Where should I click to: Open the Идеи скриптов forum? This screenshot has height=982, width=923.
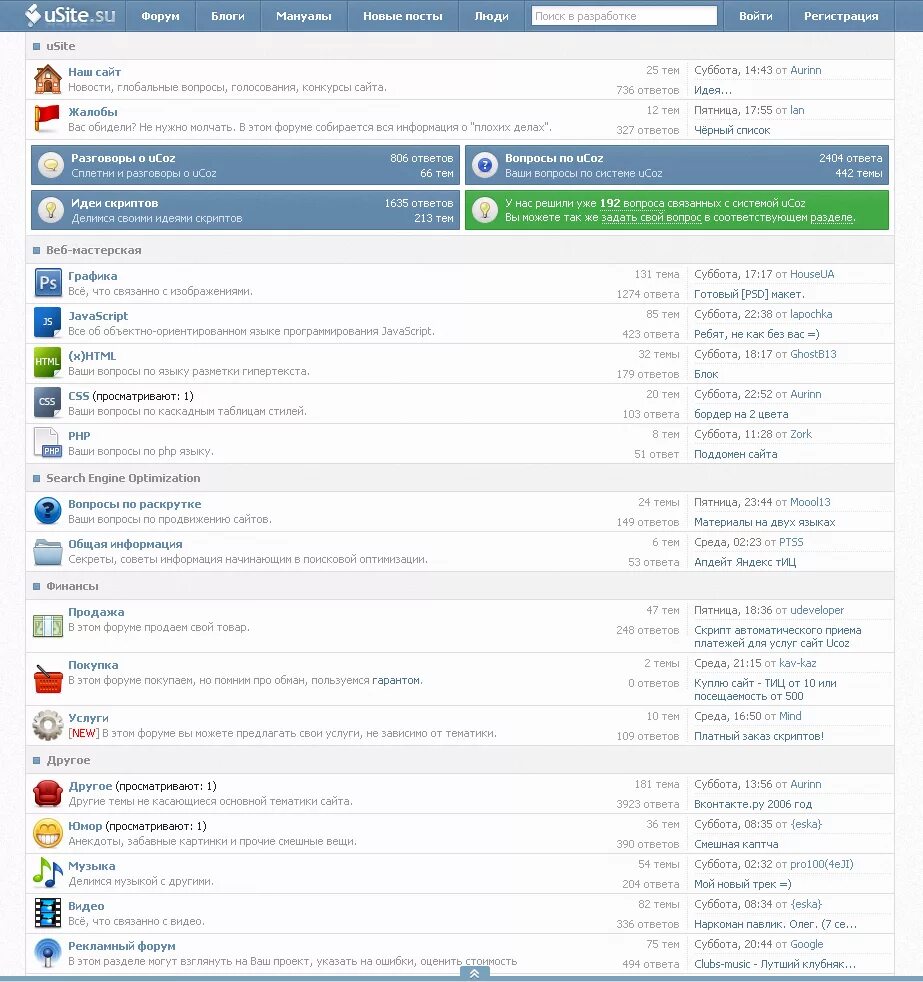tap(115, 203)
